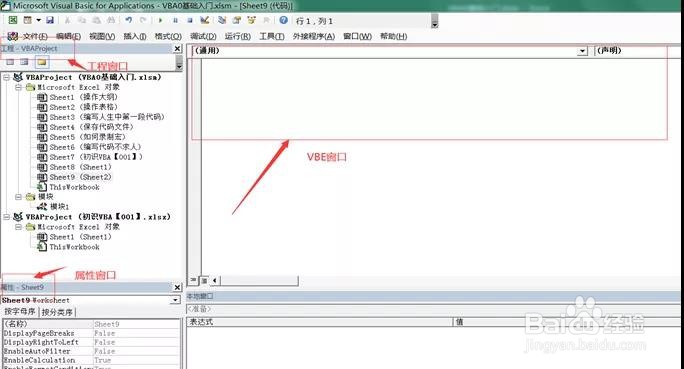Screen dimensions: 684x369
Task: Open the 工具(T) menu
Action: click(272, 37)
